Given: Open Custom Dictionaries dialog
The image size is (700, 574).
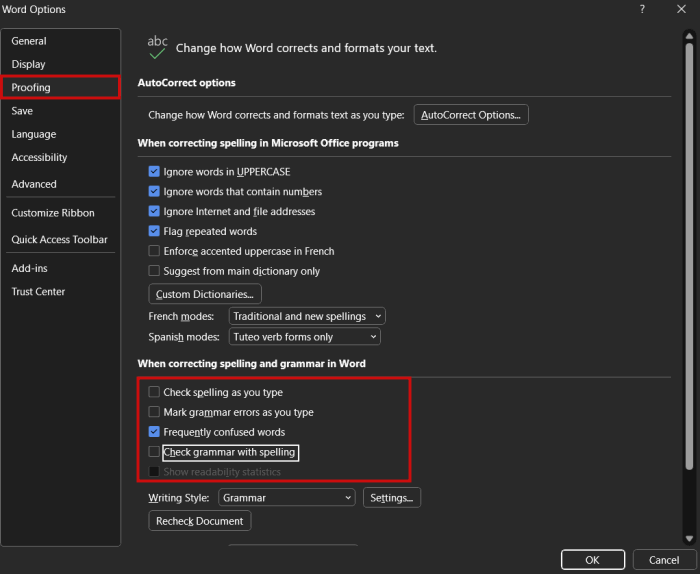Looking at the screenshot, I should (205, 294).
